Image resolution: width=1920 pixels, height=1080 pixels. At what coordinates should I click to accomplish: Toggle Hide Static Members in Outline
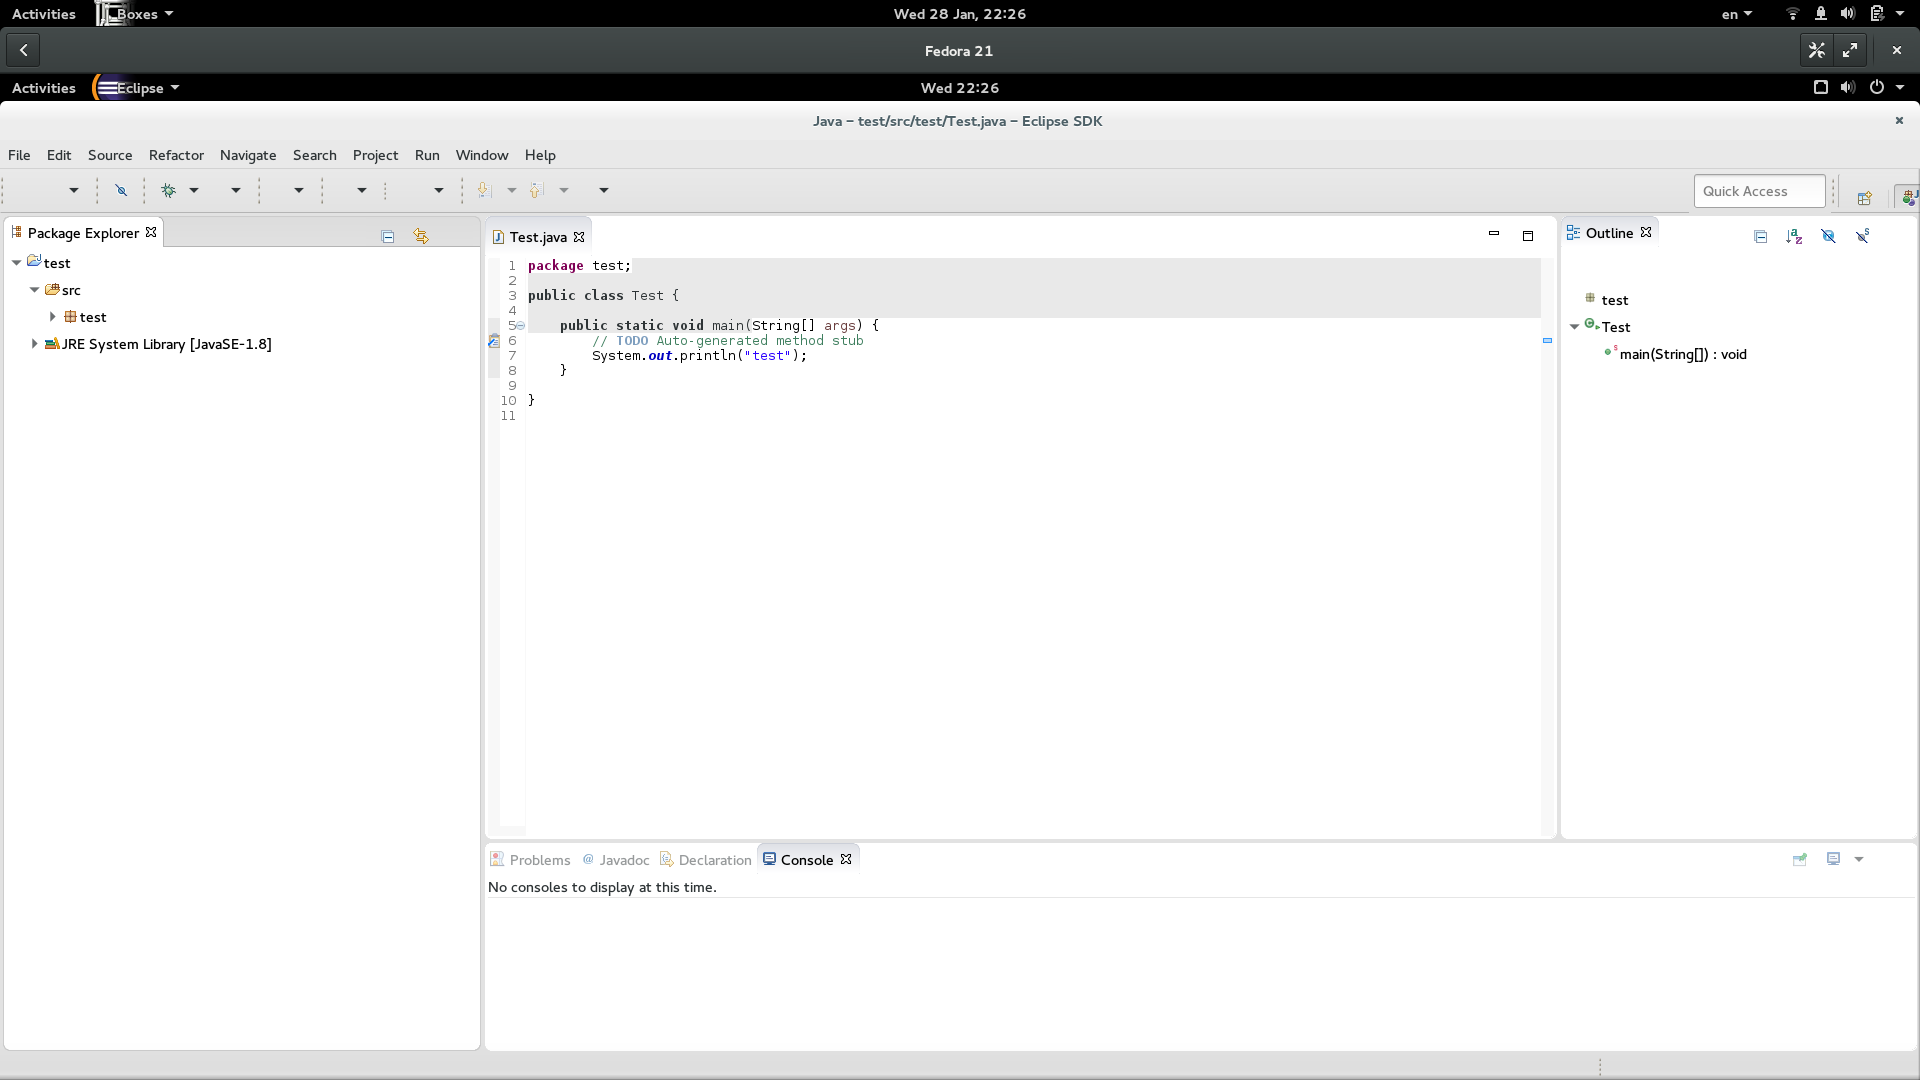pyautogui.click(x=1863, y=237)
